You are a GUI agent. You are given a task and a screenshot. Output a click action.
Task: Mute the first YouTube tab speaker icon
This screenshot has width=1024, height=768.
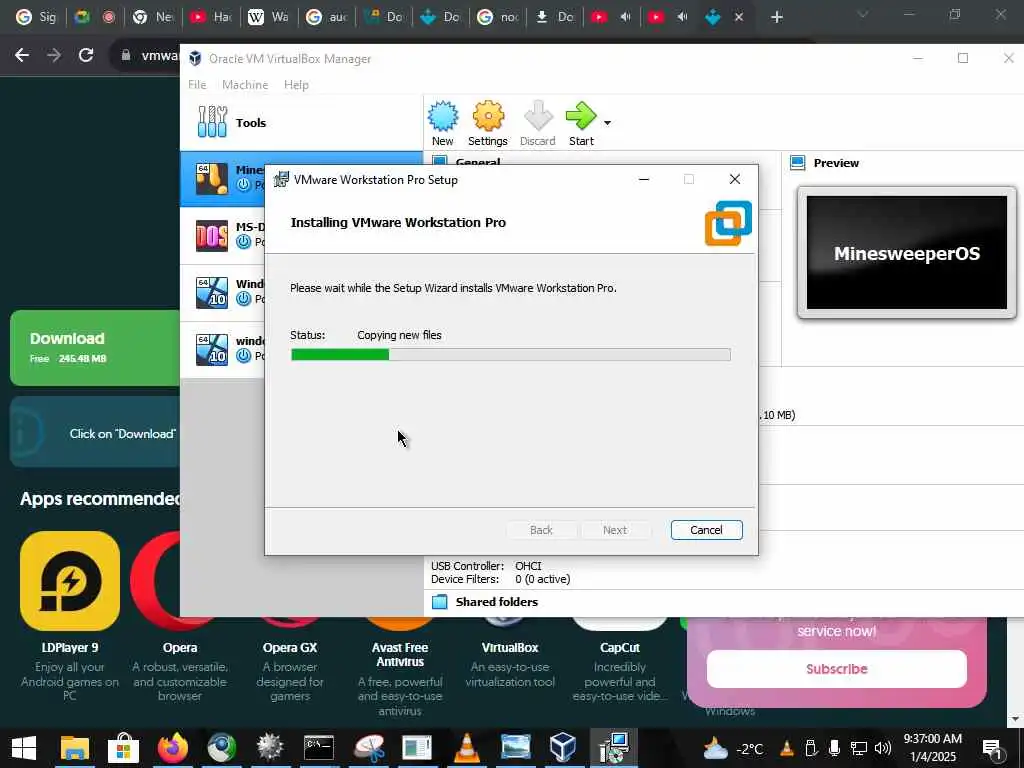point(625,17)
